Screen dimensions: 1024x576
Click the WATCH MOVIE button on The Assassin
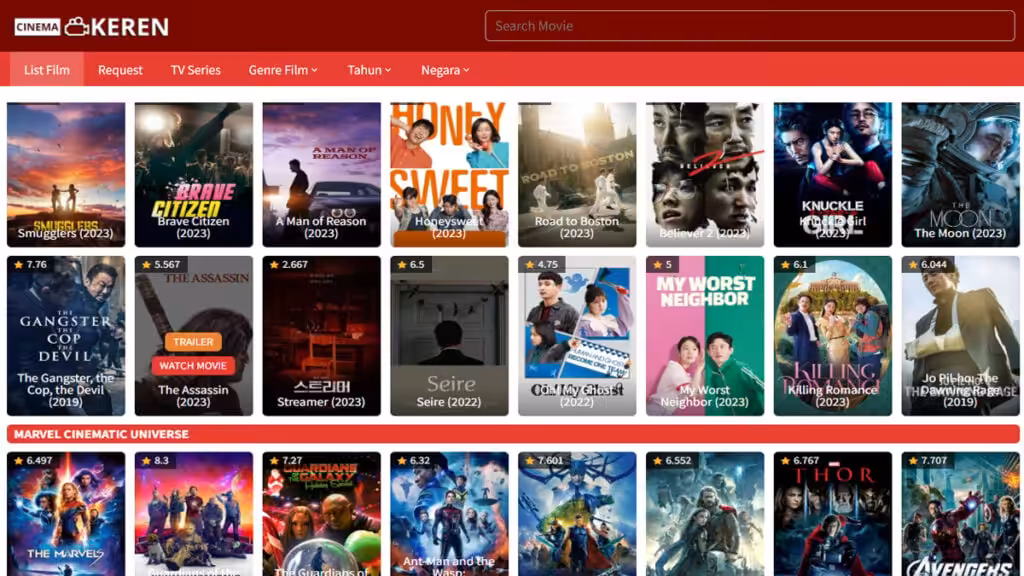click(192, 366)
